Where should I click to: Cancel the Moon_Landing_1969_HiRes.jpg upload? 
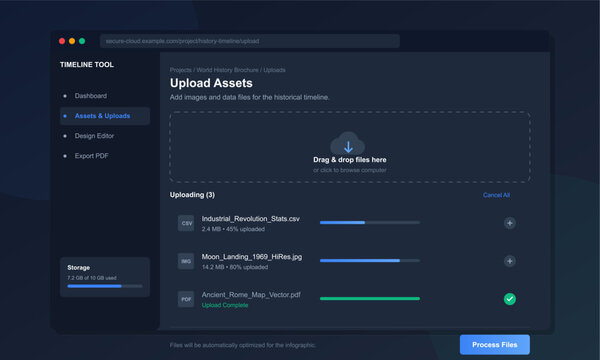[510, 261]
